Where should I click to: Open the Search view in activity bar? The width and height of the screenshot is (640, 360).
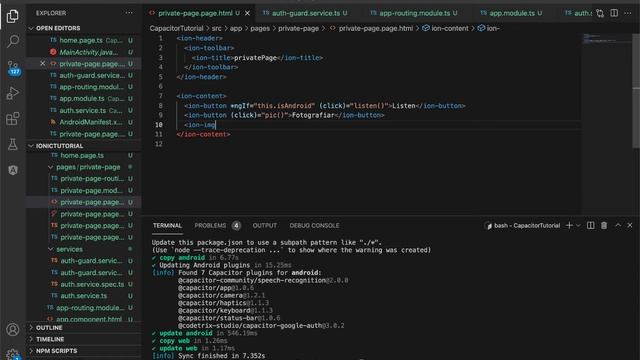coord(13,41)
